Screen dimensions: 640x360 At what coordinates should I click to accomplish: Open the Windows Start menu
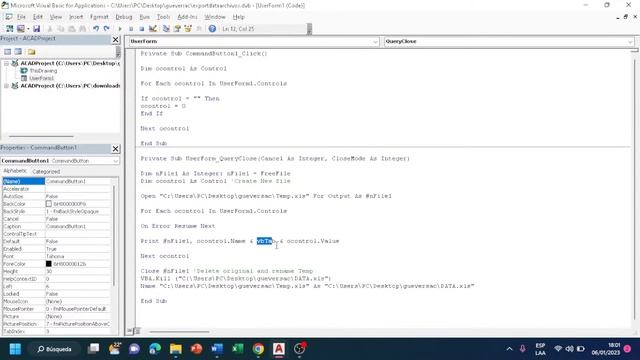pos(15,349)
